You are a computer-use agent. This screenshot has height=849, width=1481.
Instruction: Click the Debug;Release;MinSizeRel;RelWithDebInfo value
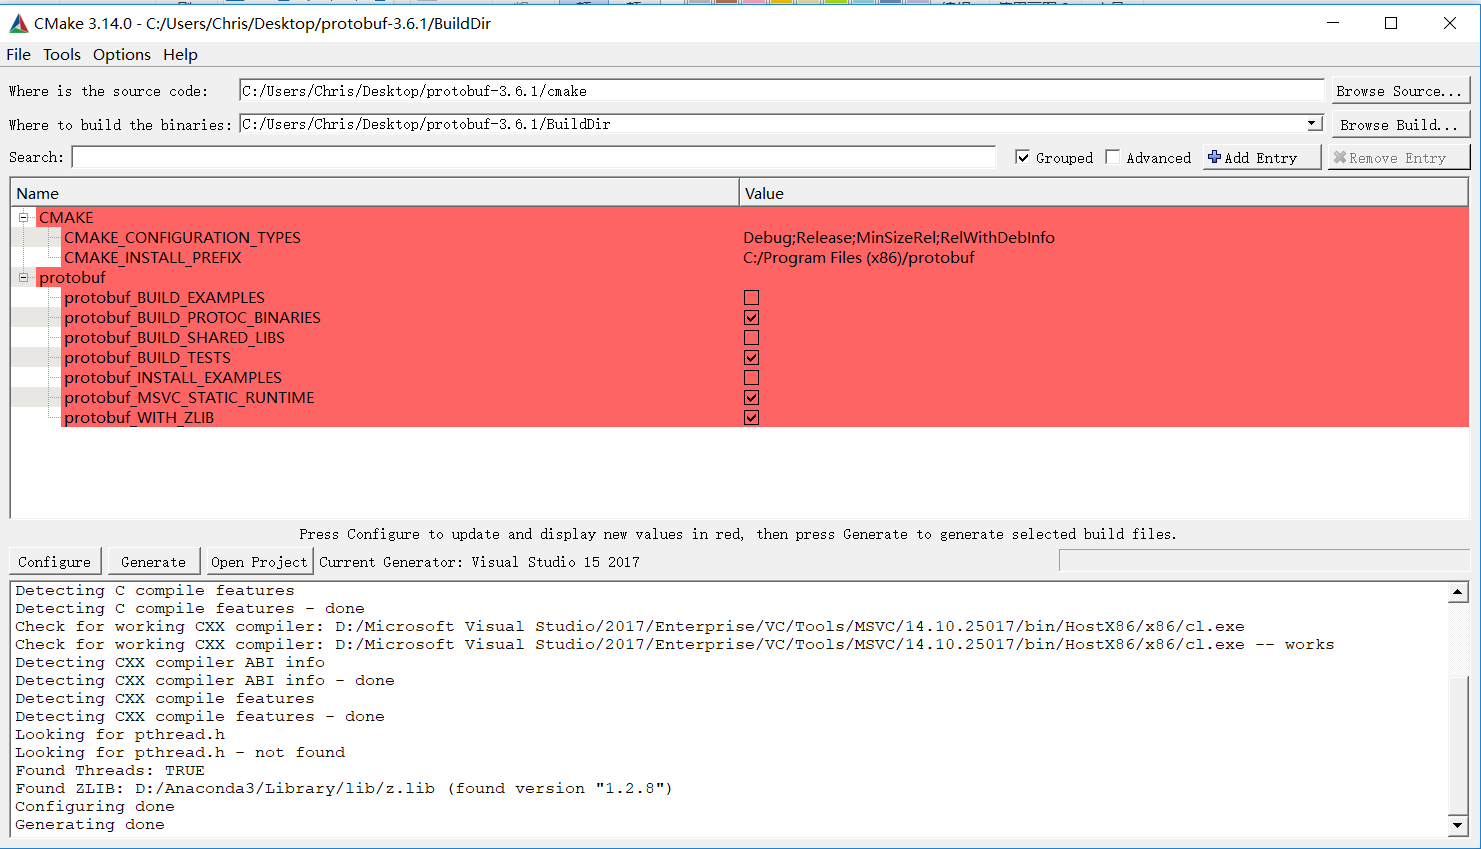pyautogui.click(x=899, y=237)
